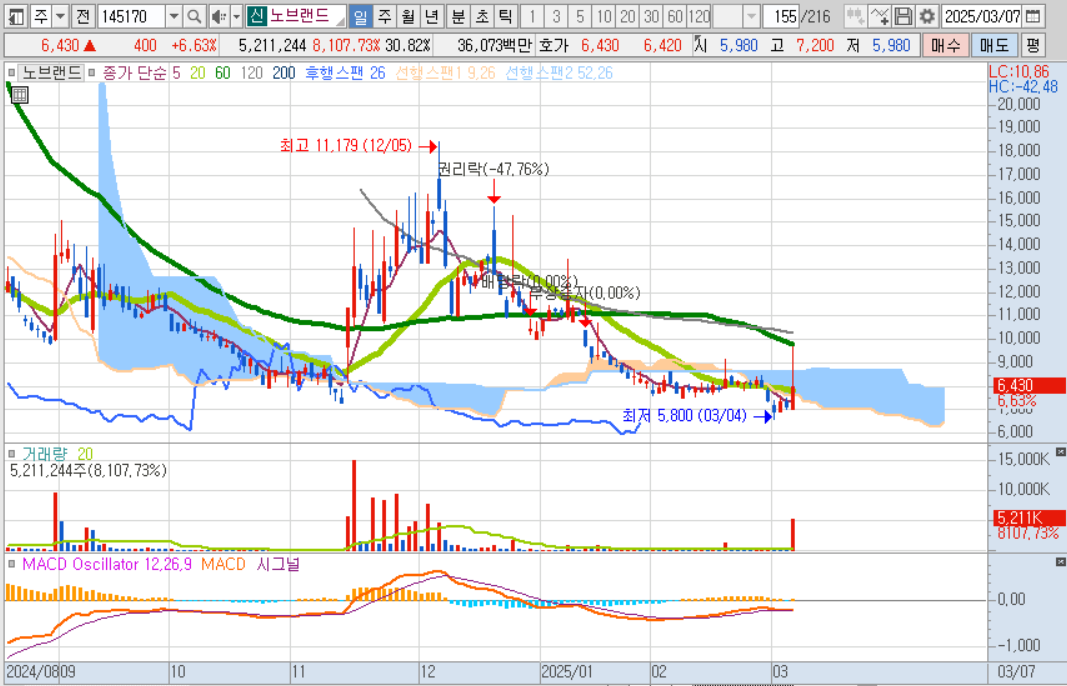The image size is (1067, 686).
Task: Click the 전 button in toolbar
Action: pos(82,16)
